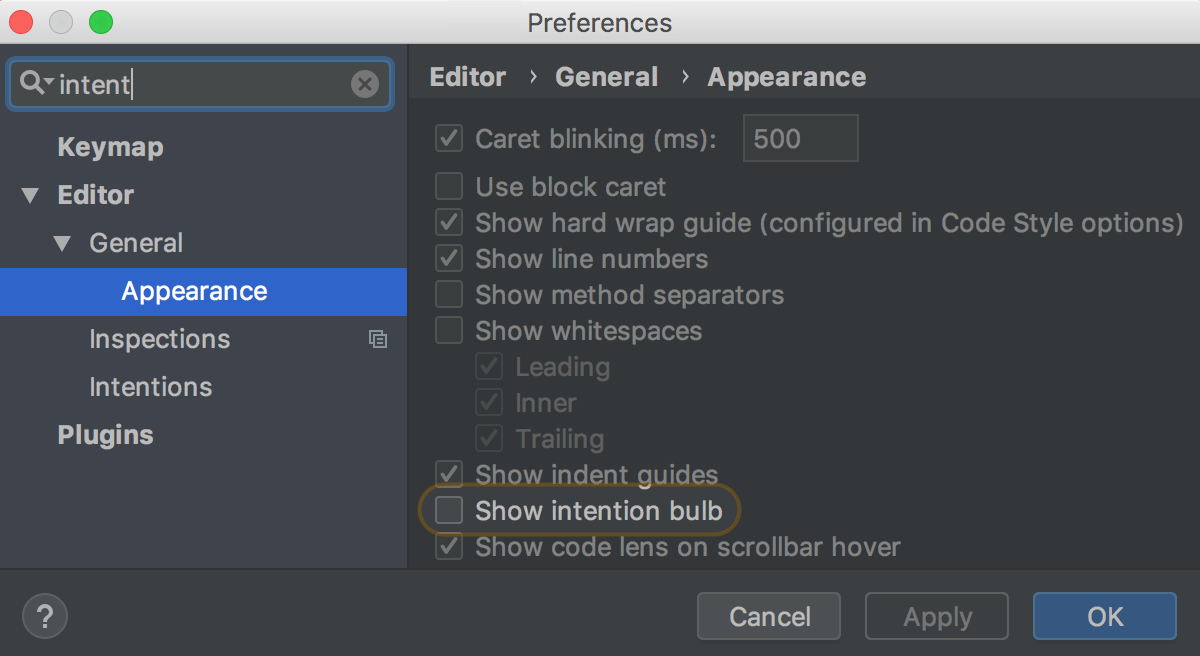Screen dimensions: 1200x656
Task: Open Intentions settings in sidebar
Action: (150, 387)
